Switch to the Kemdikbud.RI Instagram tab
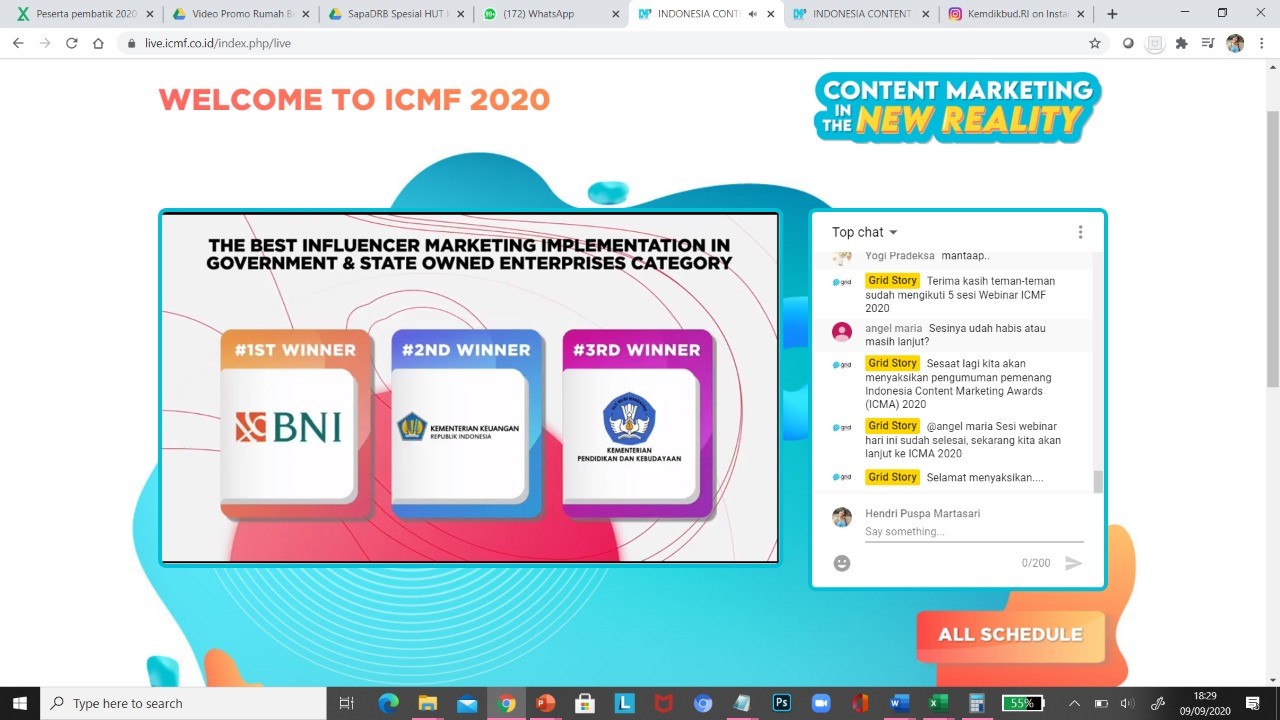This screenshot has width=1280, height=720. pos(1015,14)
